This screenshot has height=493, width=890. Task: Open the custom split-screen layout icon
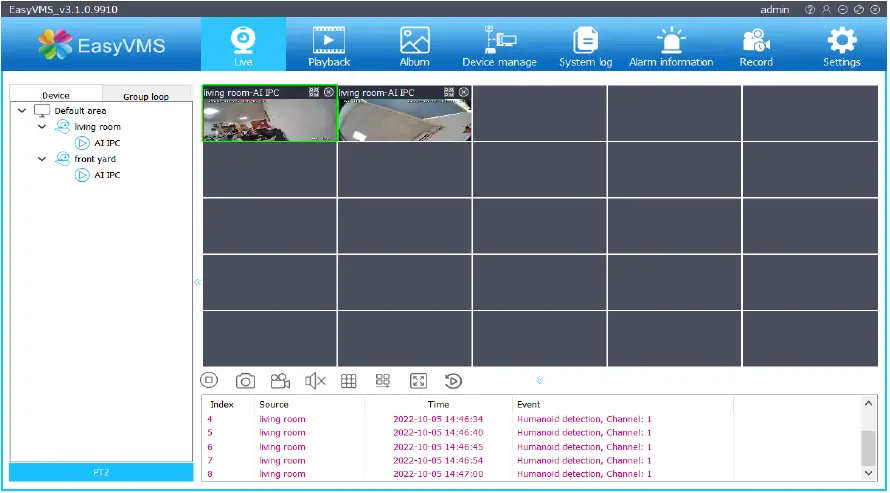tap(383, 381)
